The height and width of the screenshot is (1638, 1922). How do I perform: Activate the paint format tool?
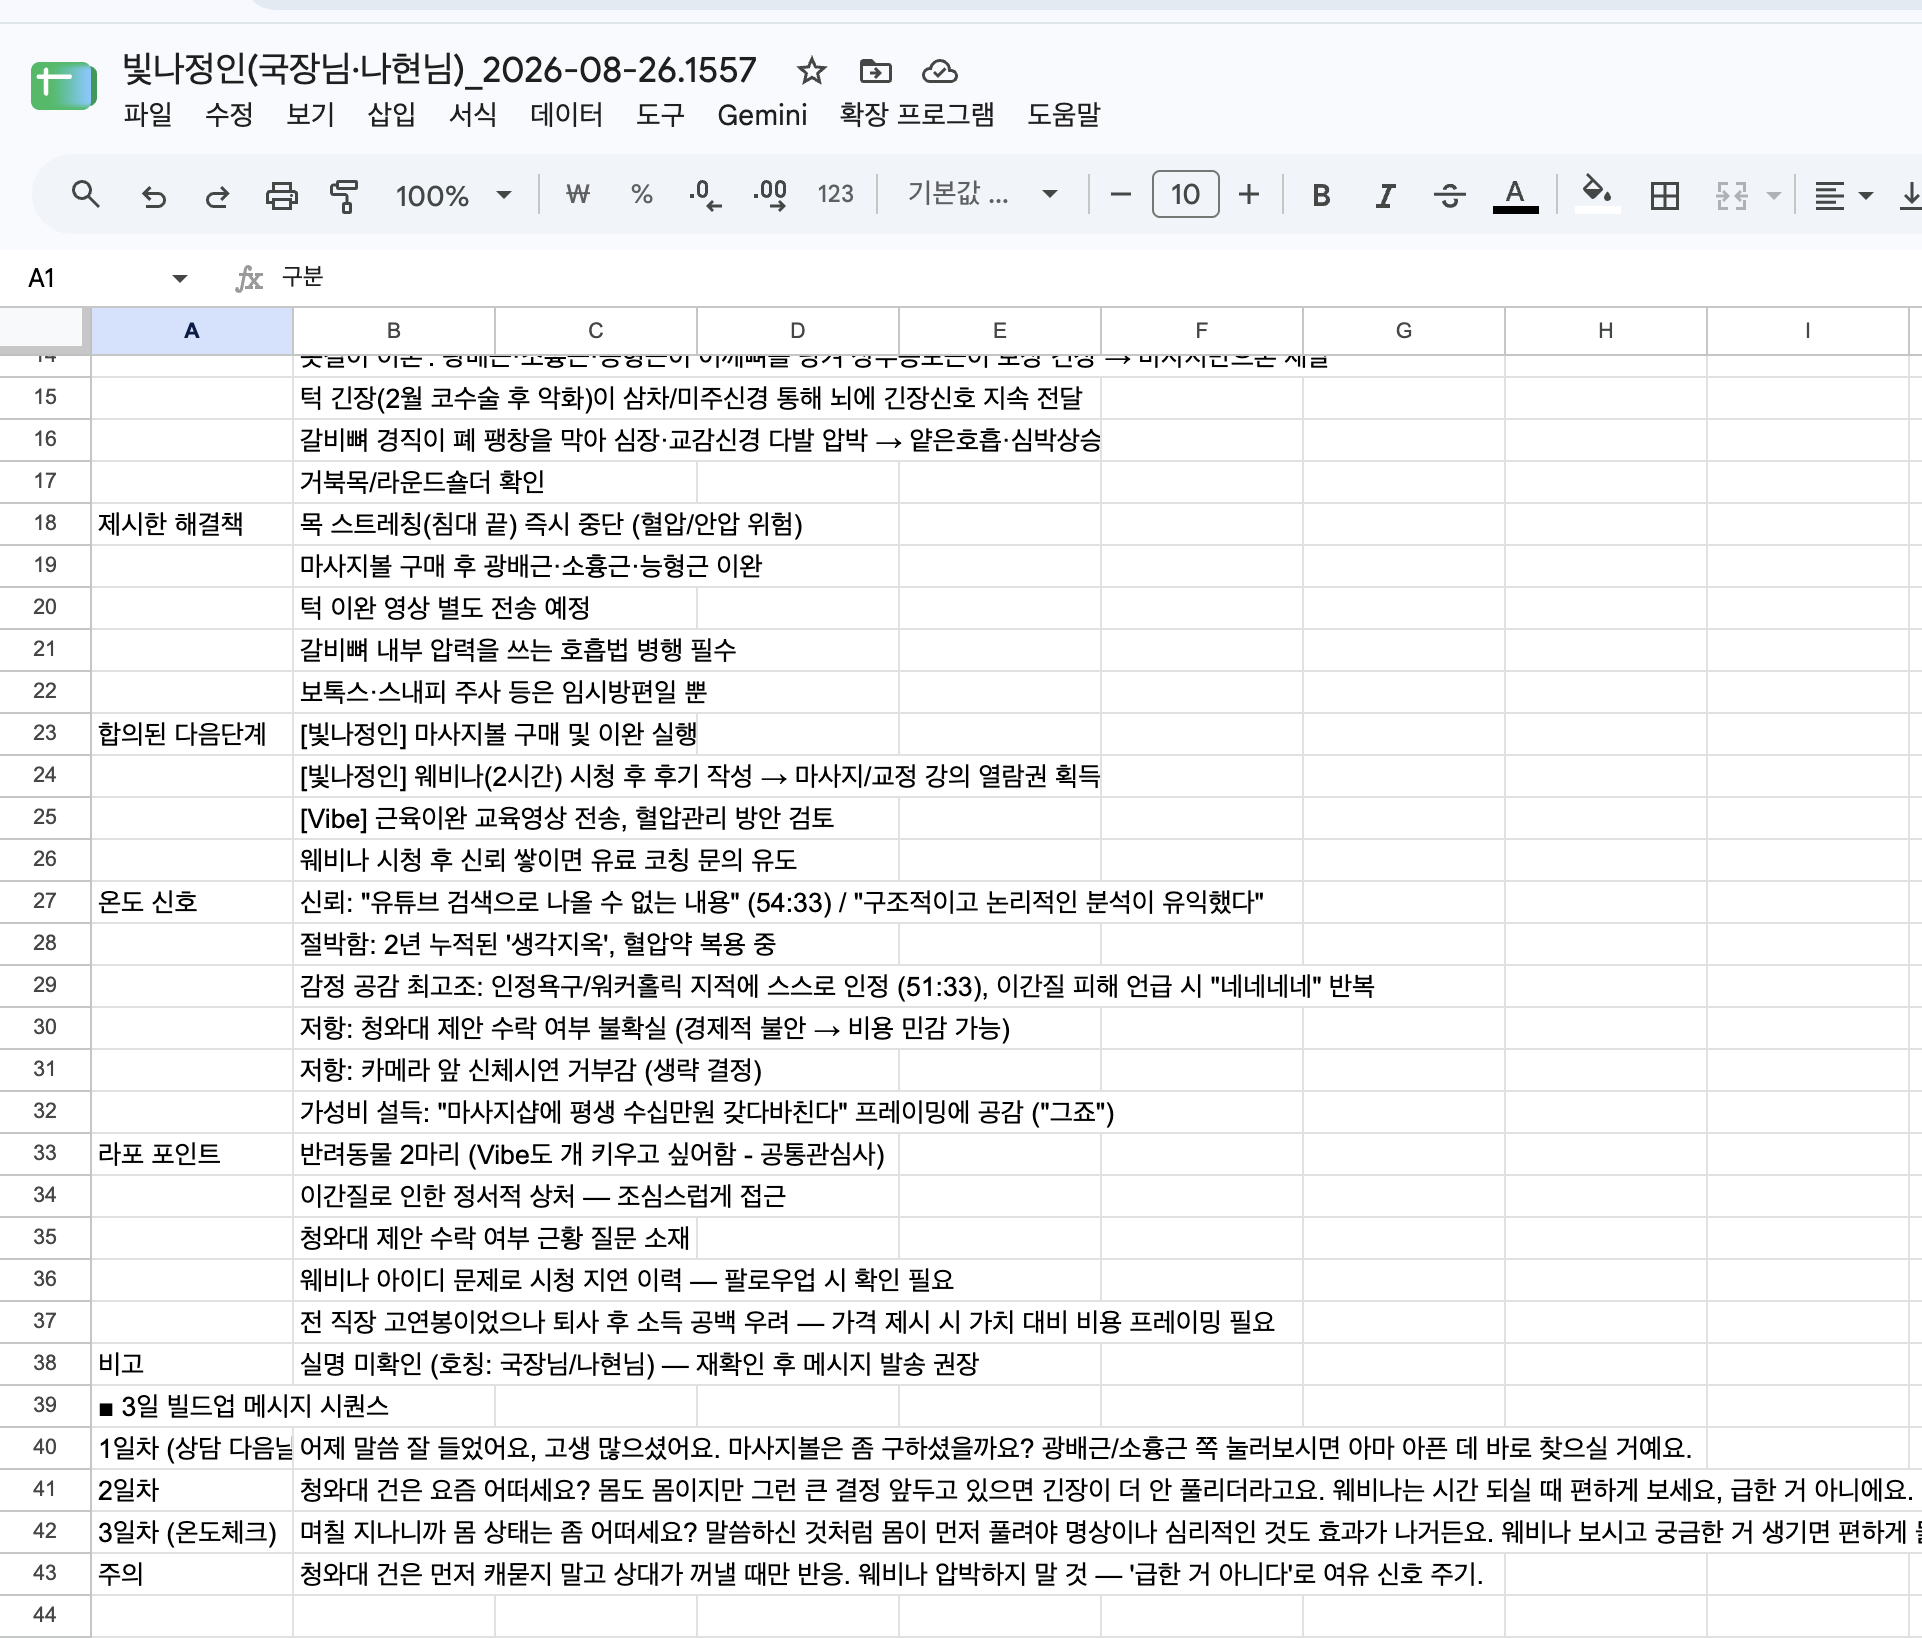344,195
